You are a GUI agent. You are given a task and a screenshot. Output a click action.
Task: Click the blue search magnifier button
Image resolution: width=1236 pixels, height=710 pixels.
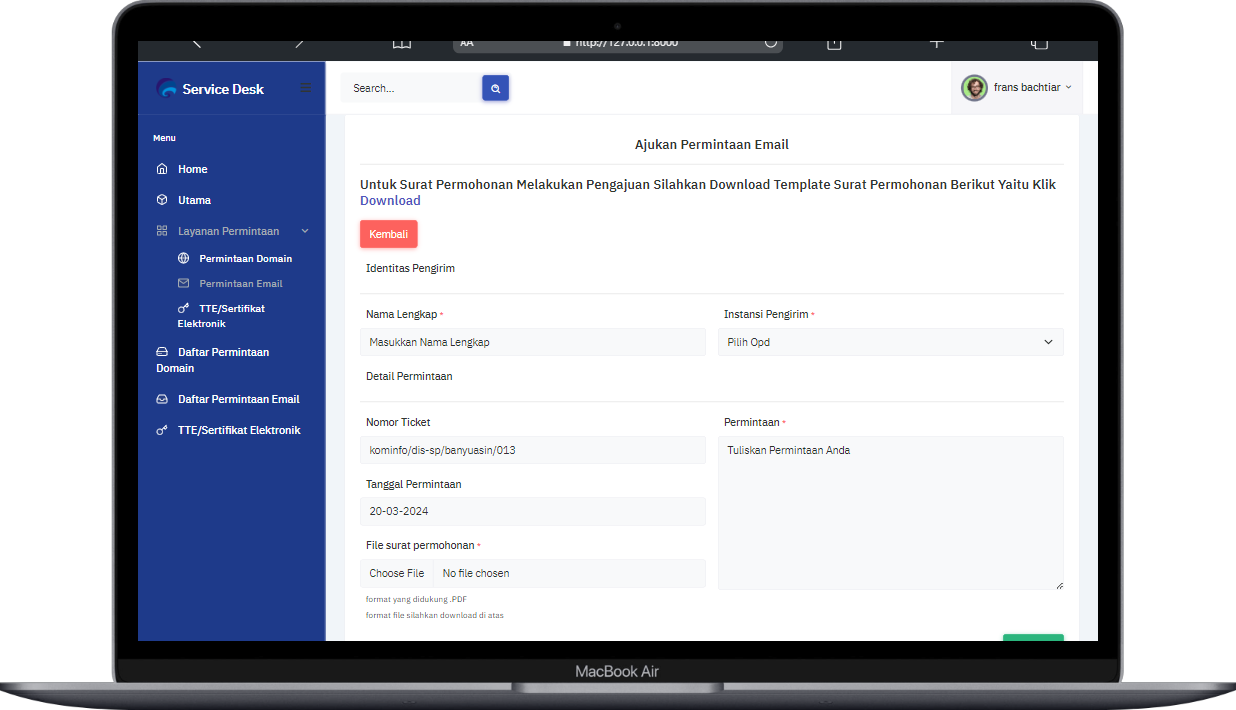coord(495,88)
